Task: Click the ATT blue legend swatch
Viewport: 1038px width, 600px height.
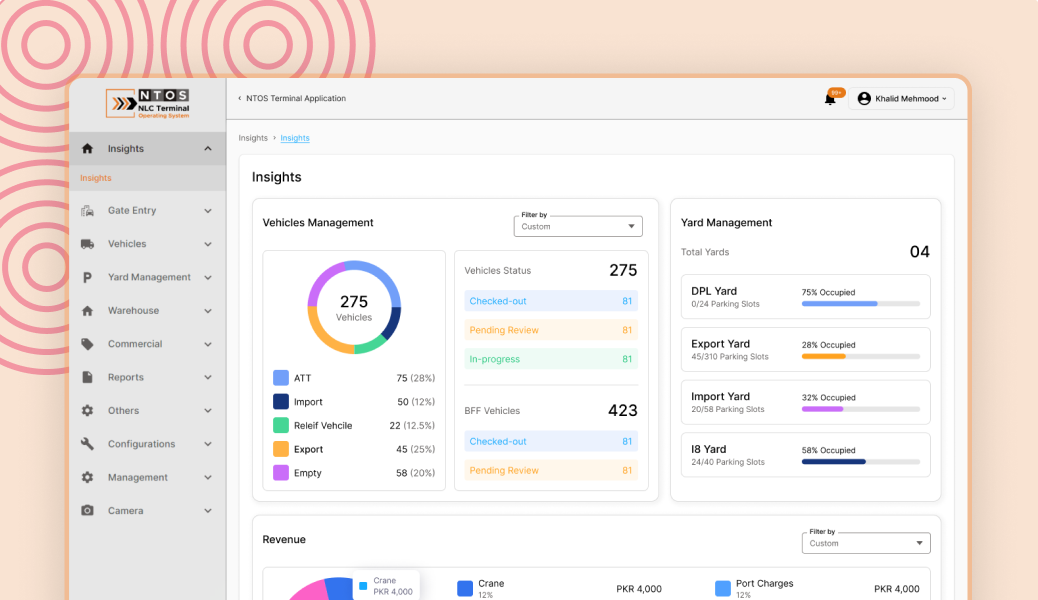Action: [x=281, y=377]
